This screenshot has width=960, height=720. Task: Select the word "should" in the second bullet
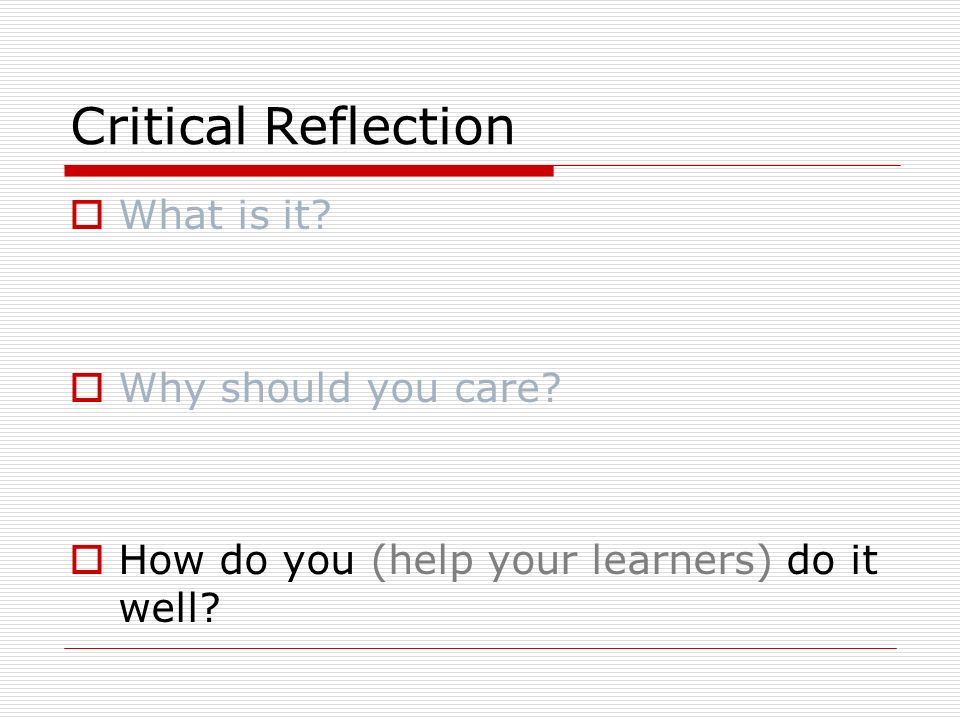pos(285,388)
